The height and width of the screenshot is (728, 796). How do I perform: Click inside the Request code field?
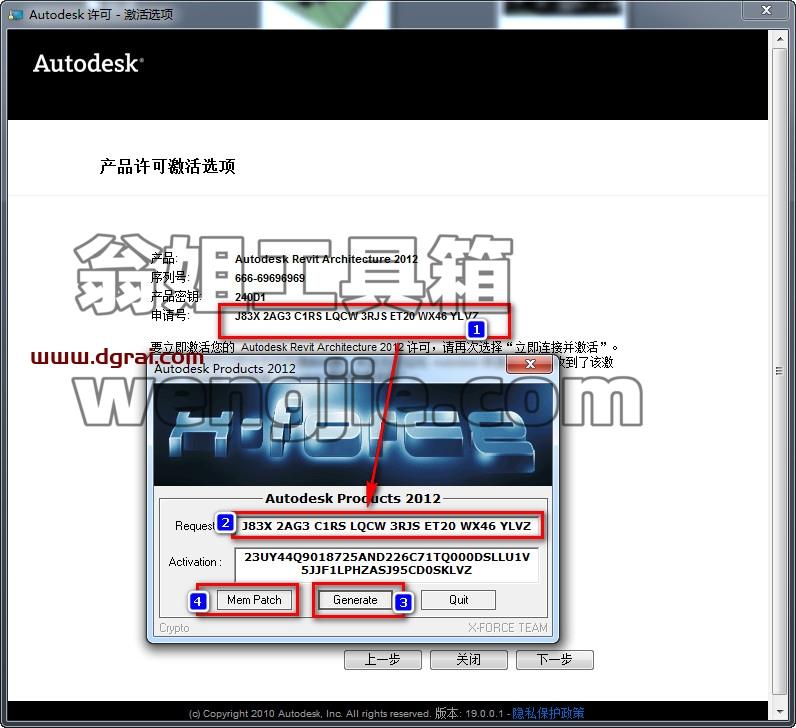[x=386, y=526]
